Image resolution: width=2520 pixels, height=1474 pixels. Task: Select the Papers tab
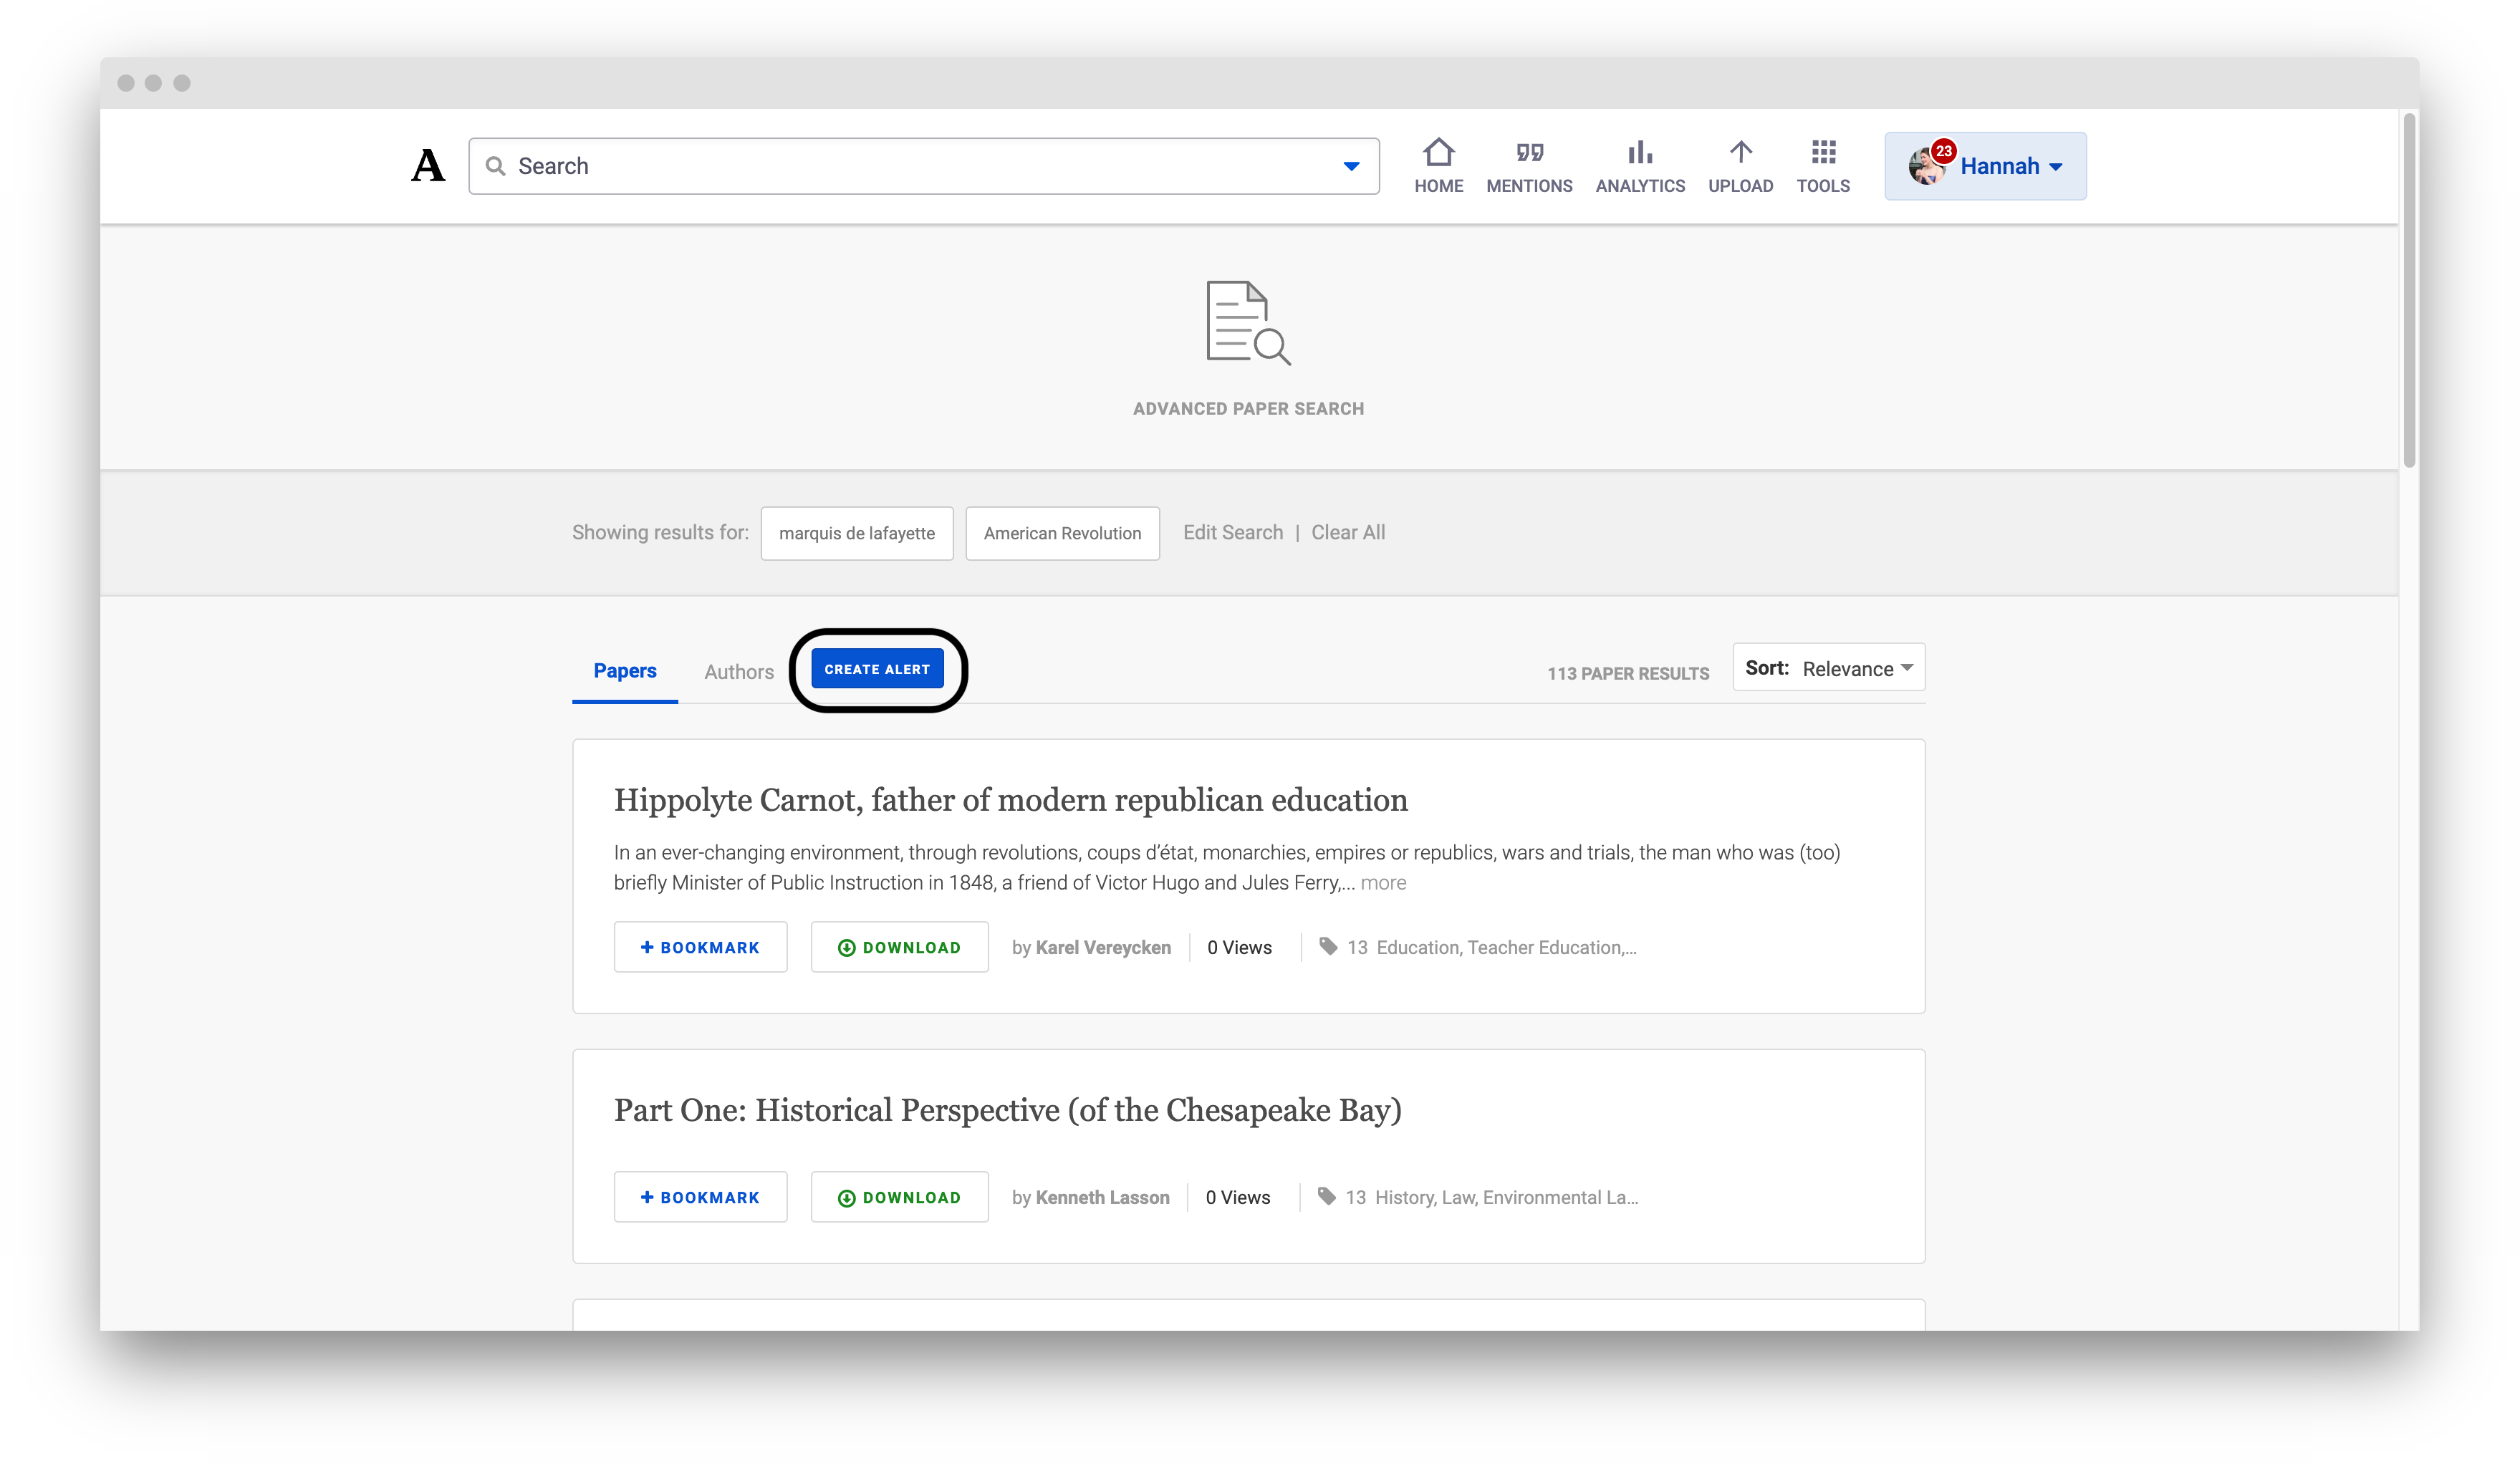tap(624, 671)
